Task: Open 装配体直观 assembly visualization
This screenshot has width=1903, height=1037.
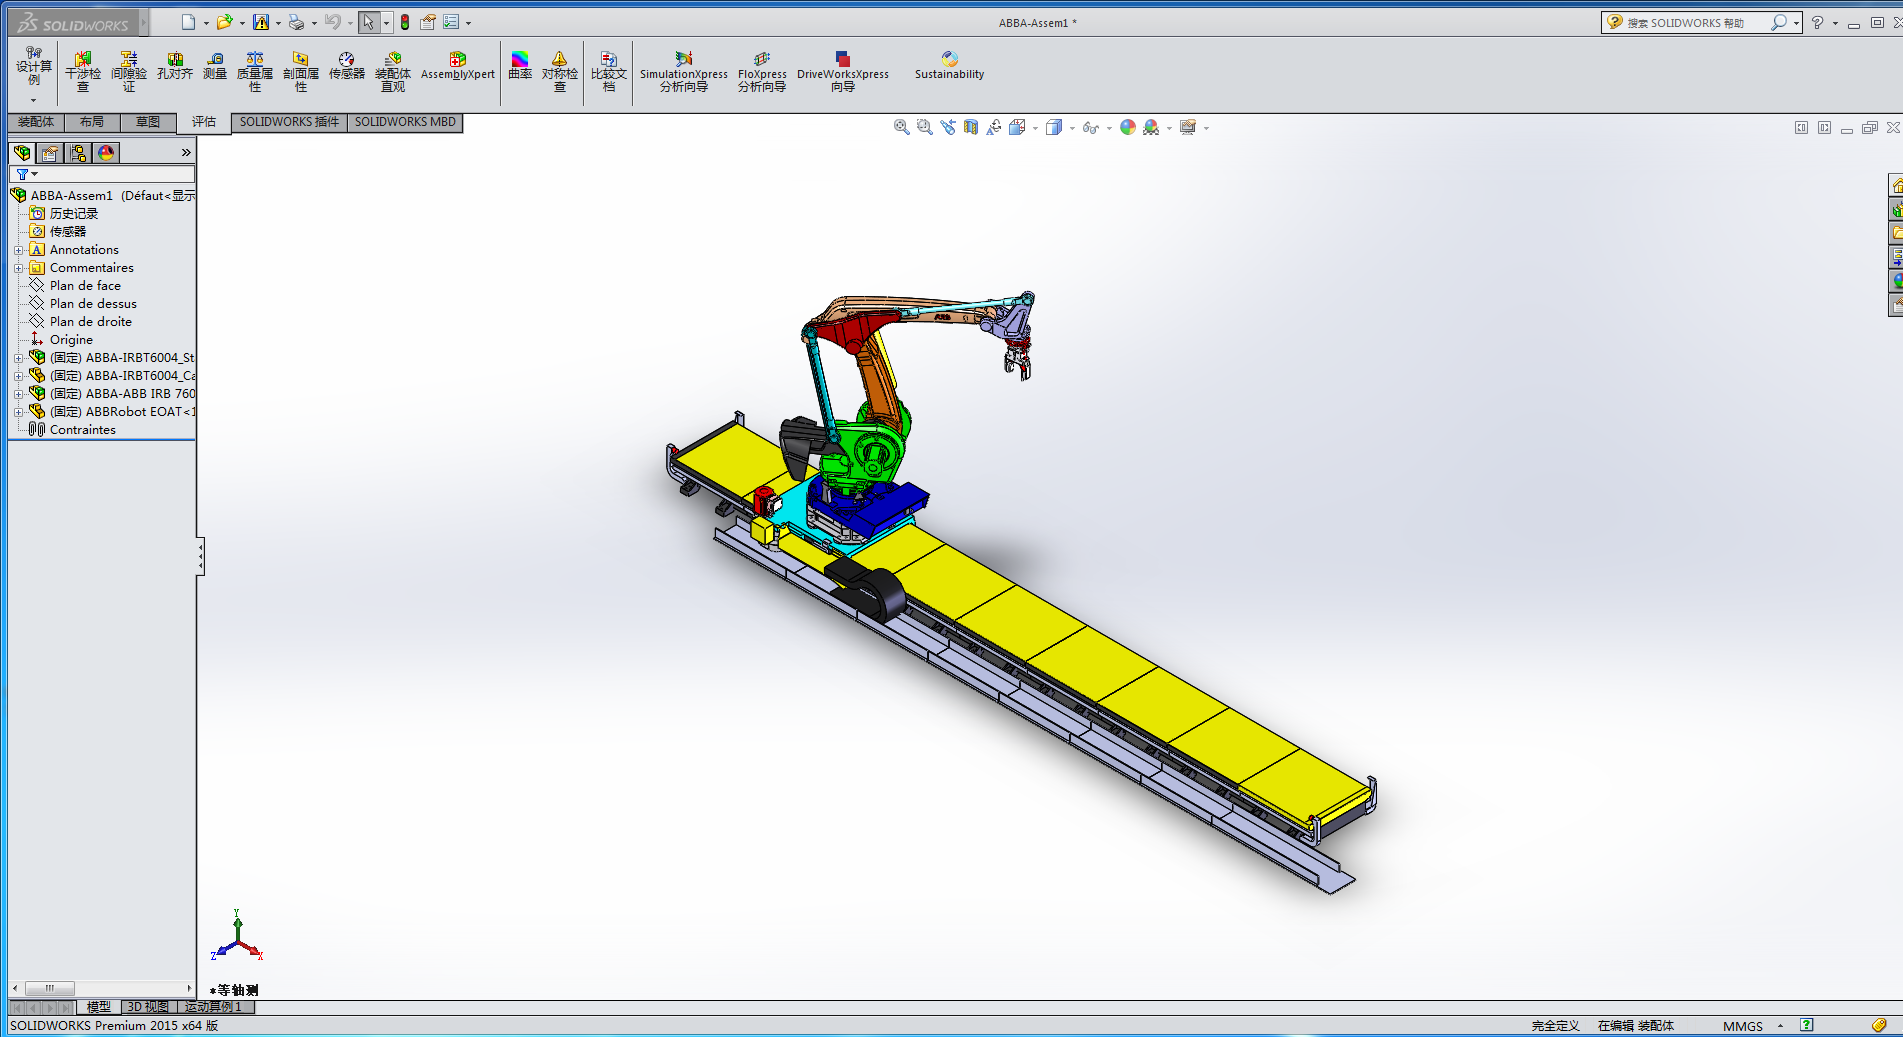Action: pyautogui.click(x=393, y=72)
